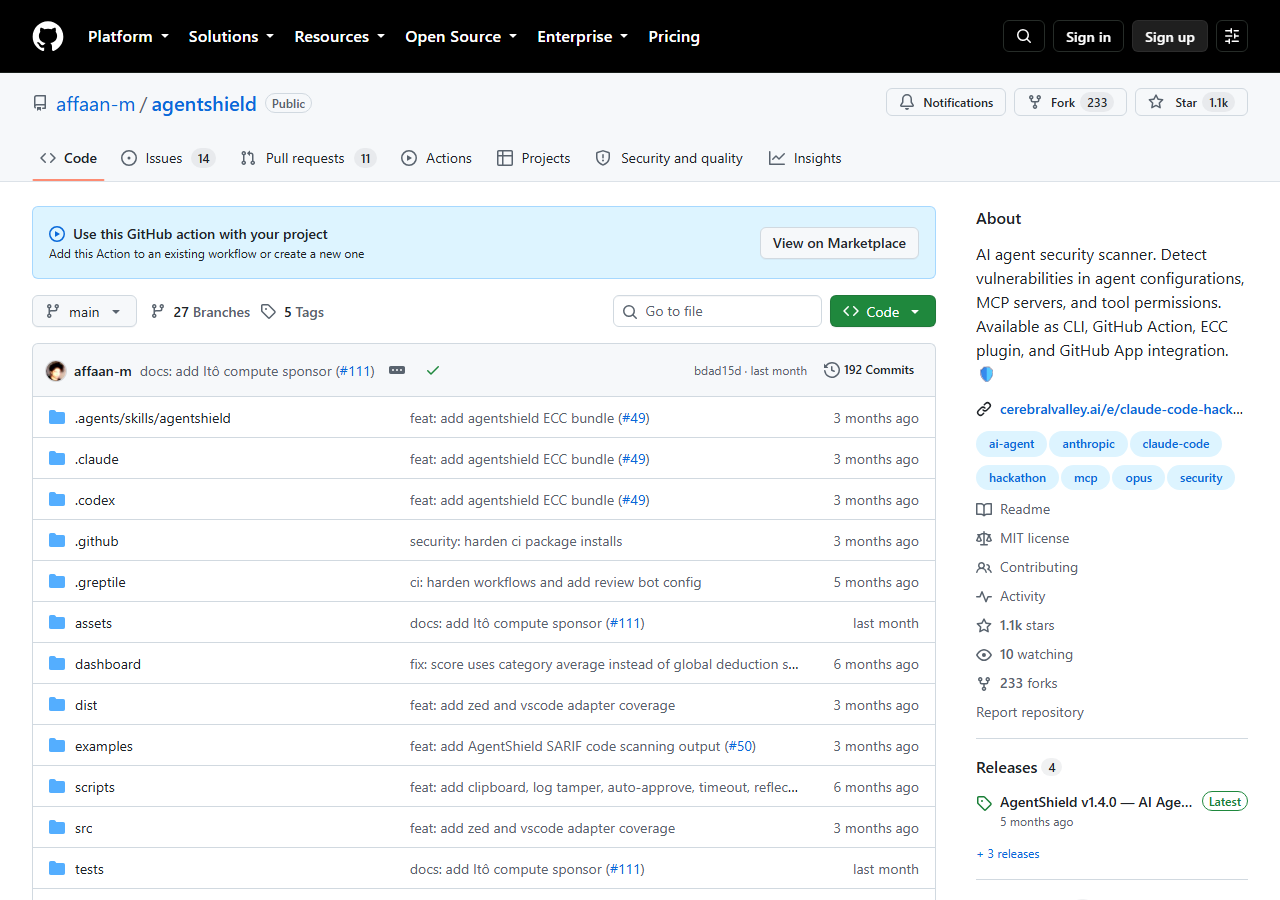Open the affaan-m owner link in repo title

(x=95, y=104)
